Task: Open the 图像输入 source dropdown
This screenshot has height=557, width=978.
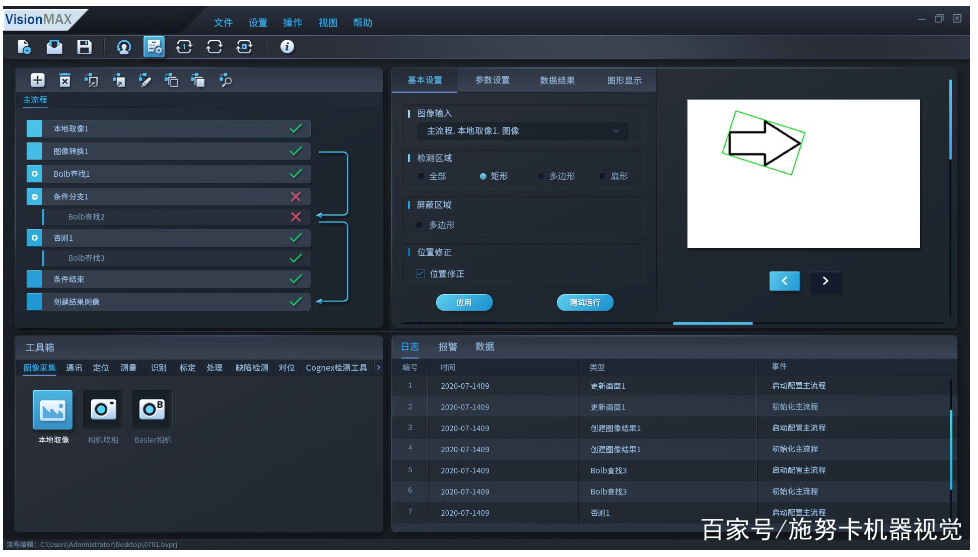Action: pos(521,131)
